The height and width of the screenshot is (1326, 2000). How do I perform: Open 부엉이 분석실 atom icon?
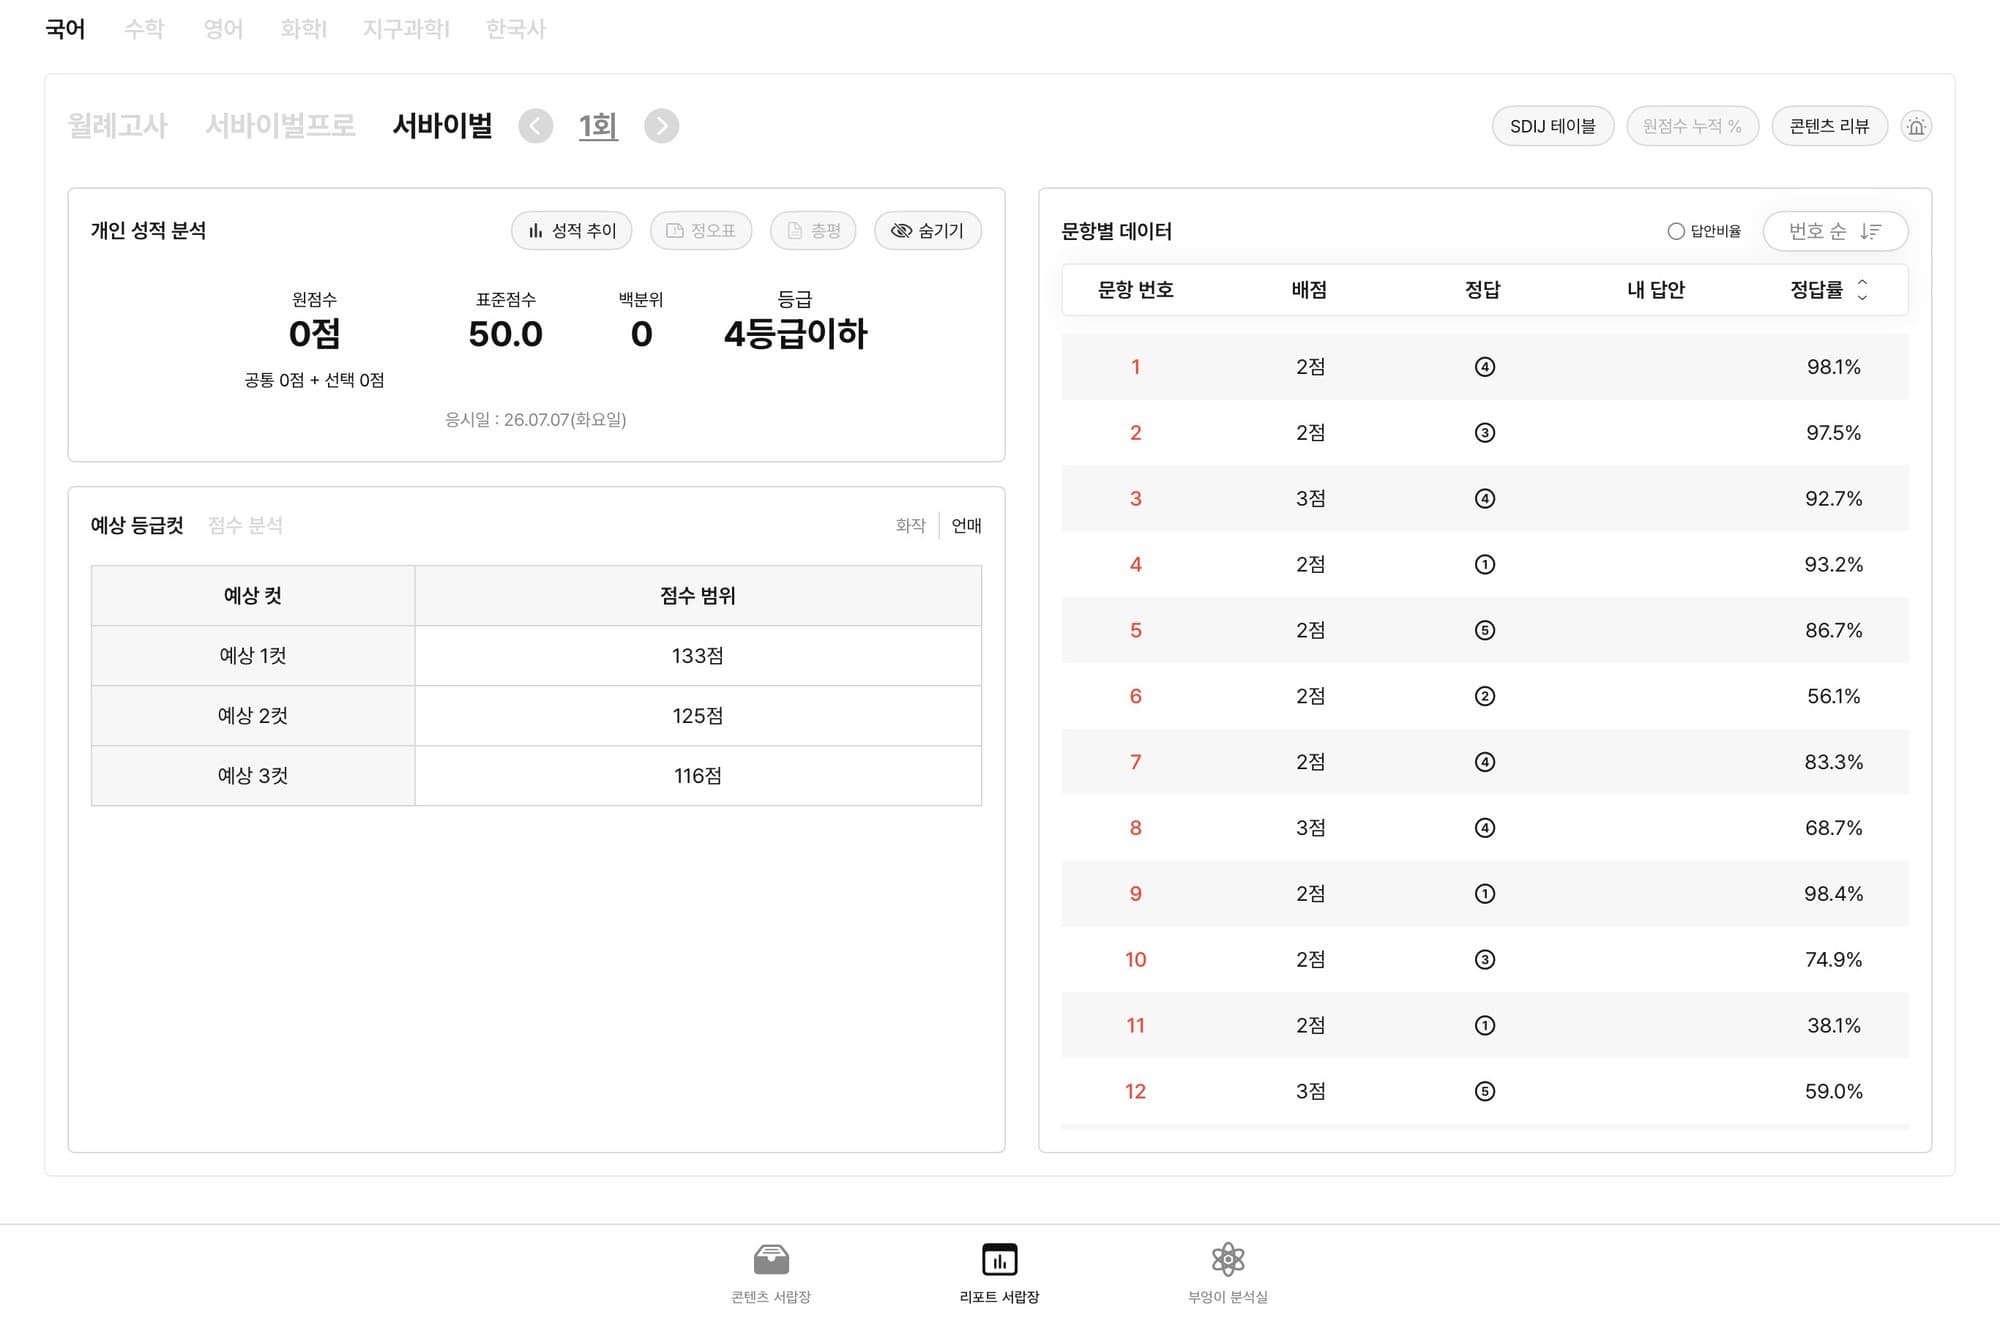[1228, 1259]
